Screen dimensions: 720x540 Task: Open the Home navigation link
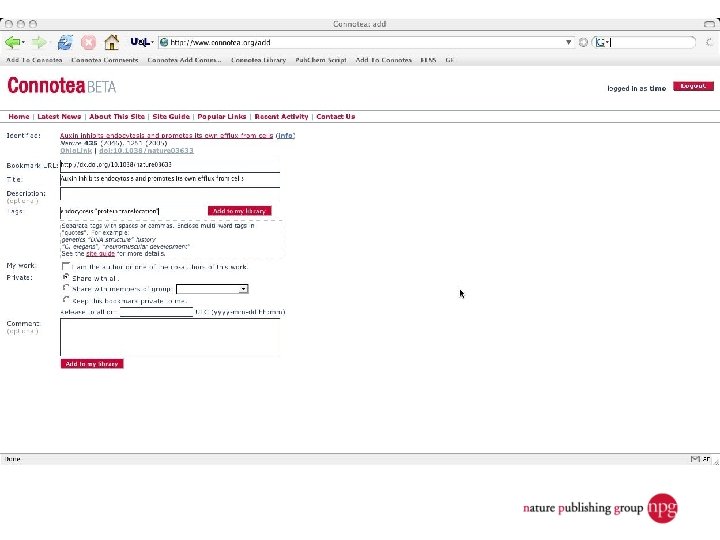[x=19, y=117]
